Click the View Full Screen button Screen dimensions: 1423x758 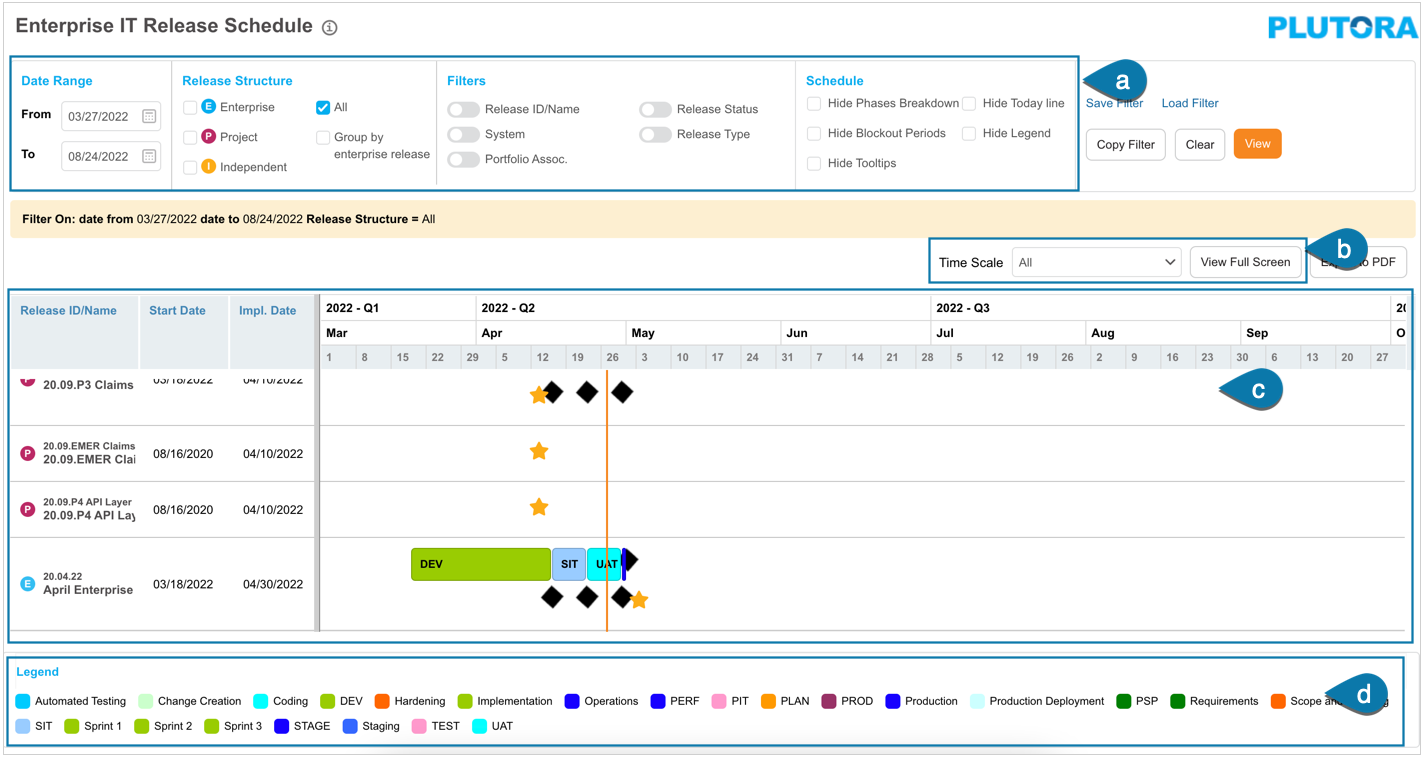point(1245,262)
